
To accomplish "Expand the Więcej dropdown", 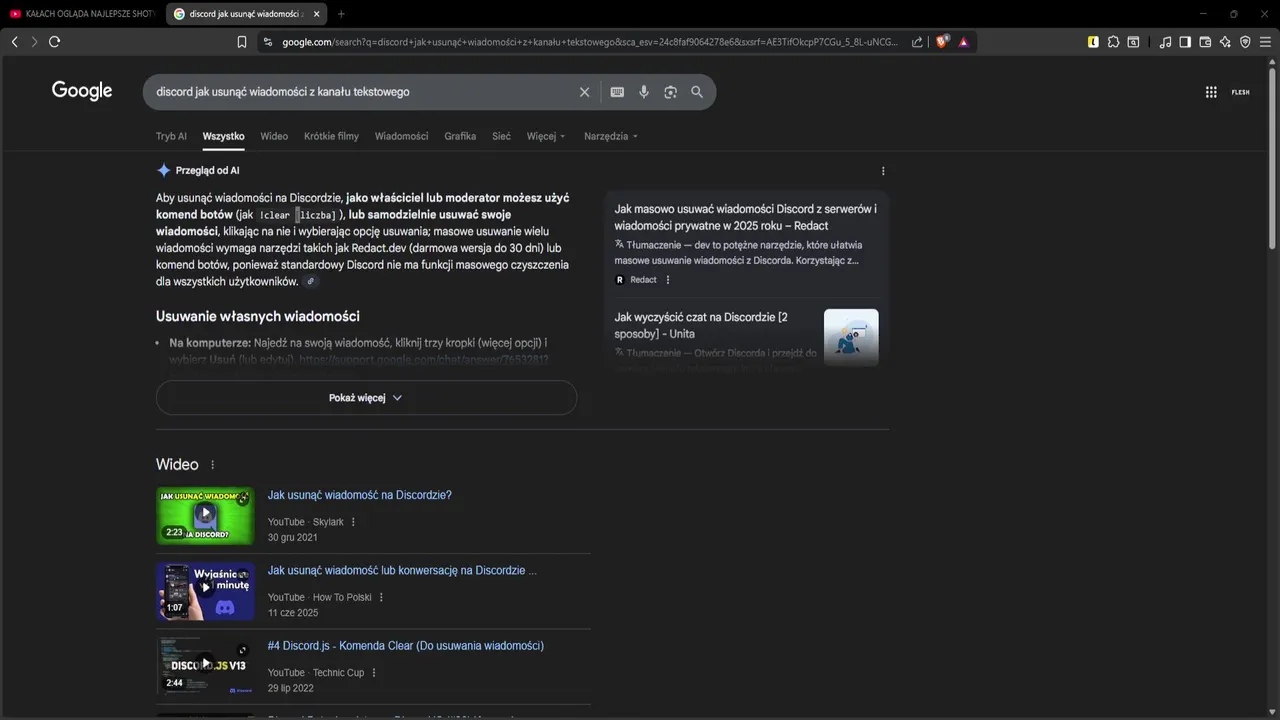I will 546,136.
